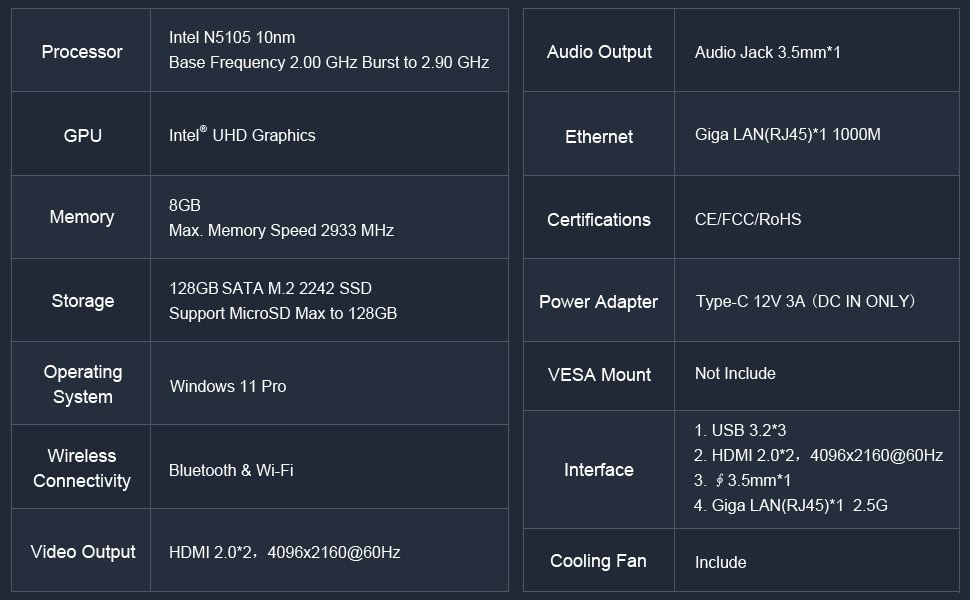Click the CE/FCC/RoHS value text
The width and height of the screenshot is (970, 600).
pos(748,219)
